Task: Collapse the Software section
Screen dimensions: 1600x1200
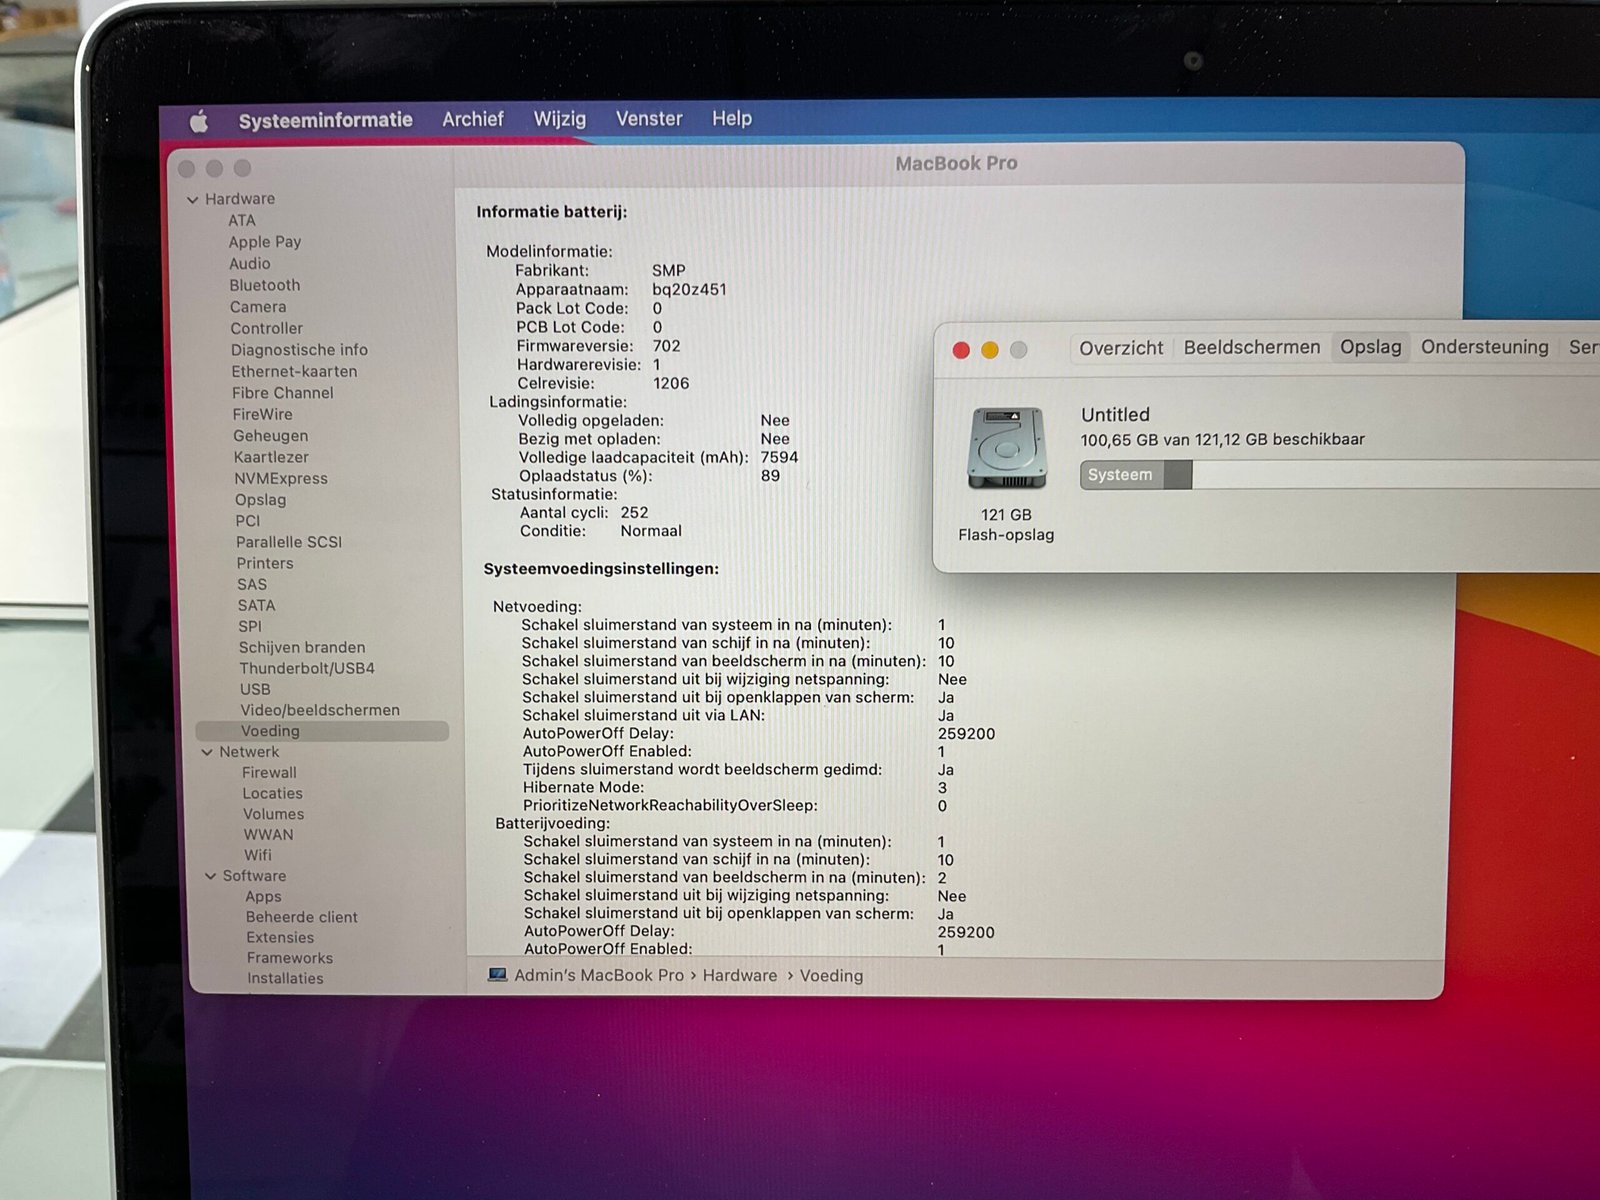Action: click(x=210, y=876)
